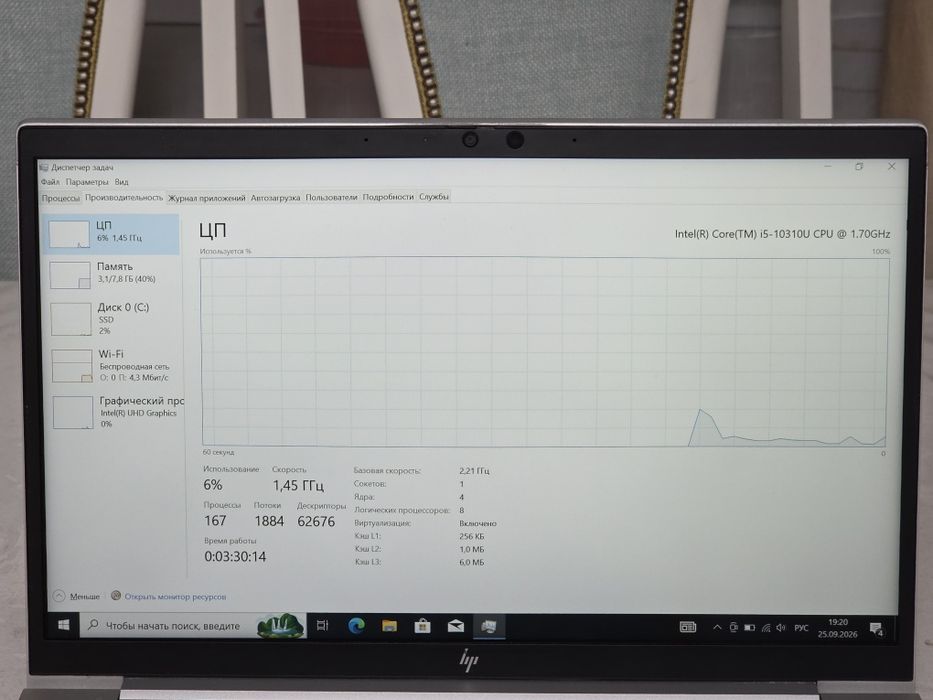This screenshot has height=700, width=933.
Task: Click the process count 167
Action: tap(215, 521)
